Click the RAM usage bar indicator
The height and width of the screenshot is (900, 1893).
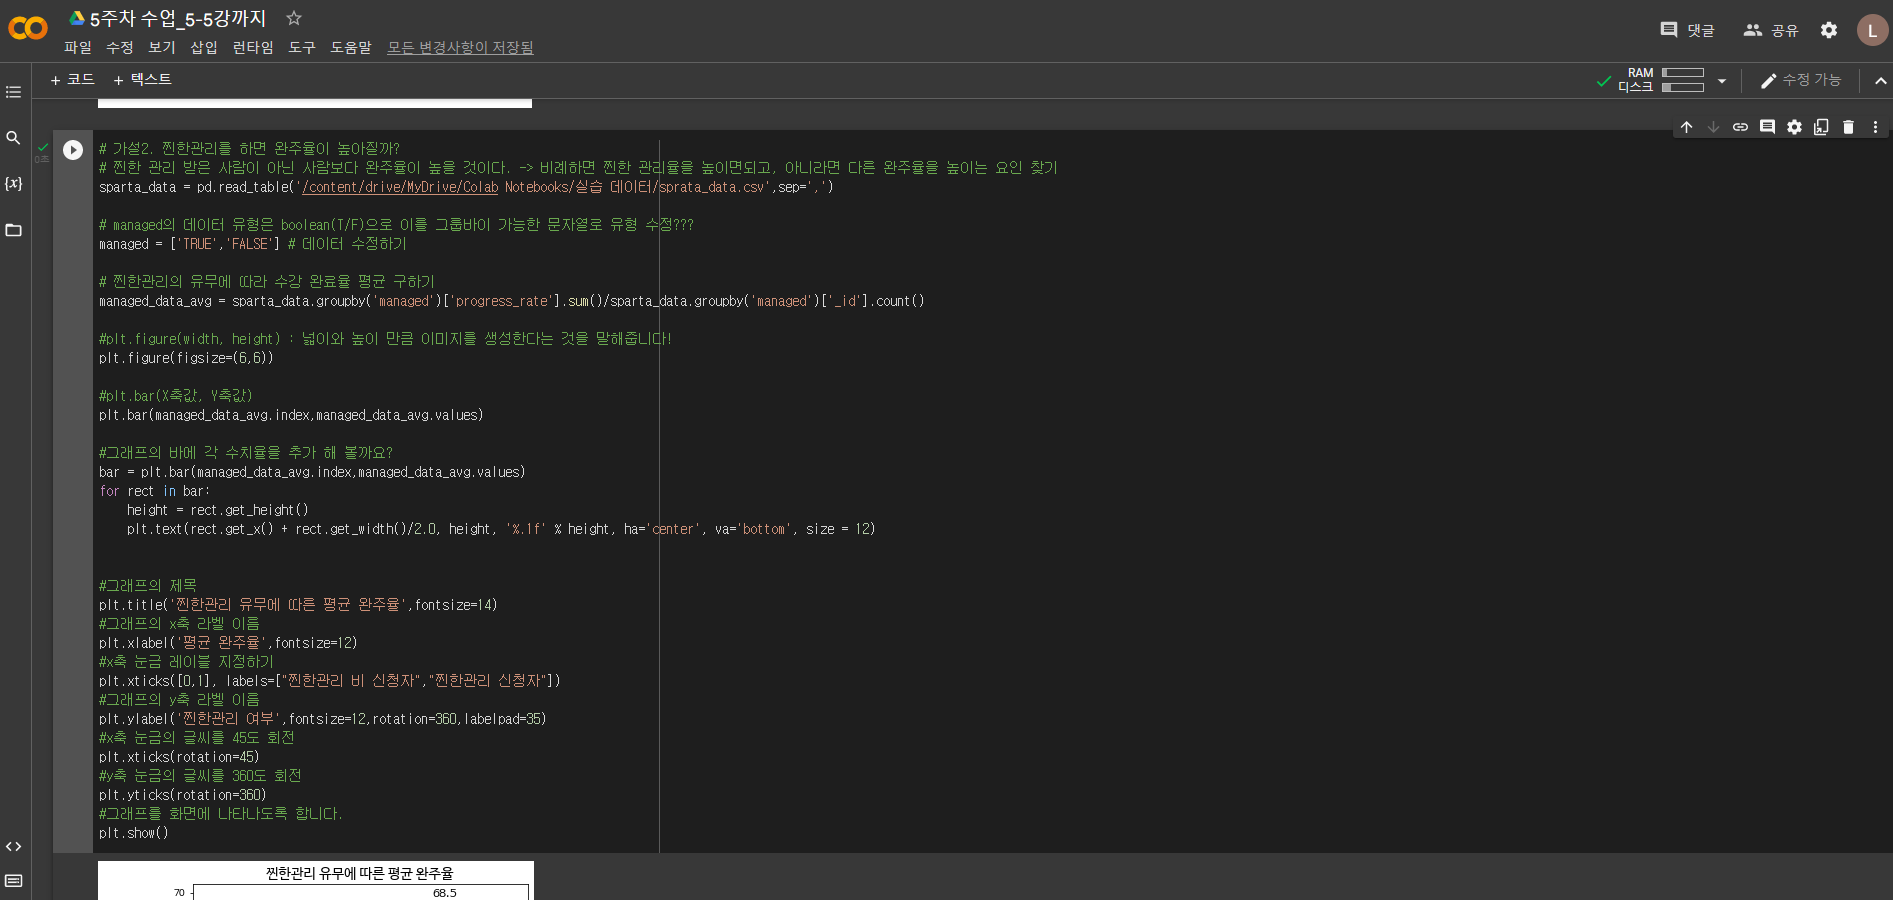pyautogui.click(x=1683, y=72)
